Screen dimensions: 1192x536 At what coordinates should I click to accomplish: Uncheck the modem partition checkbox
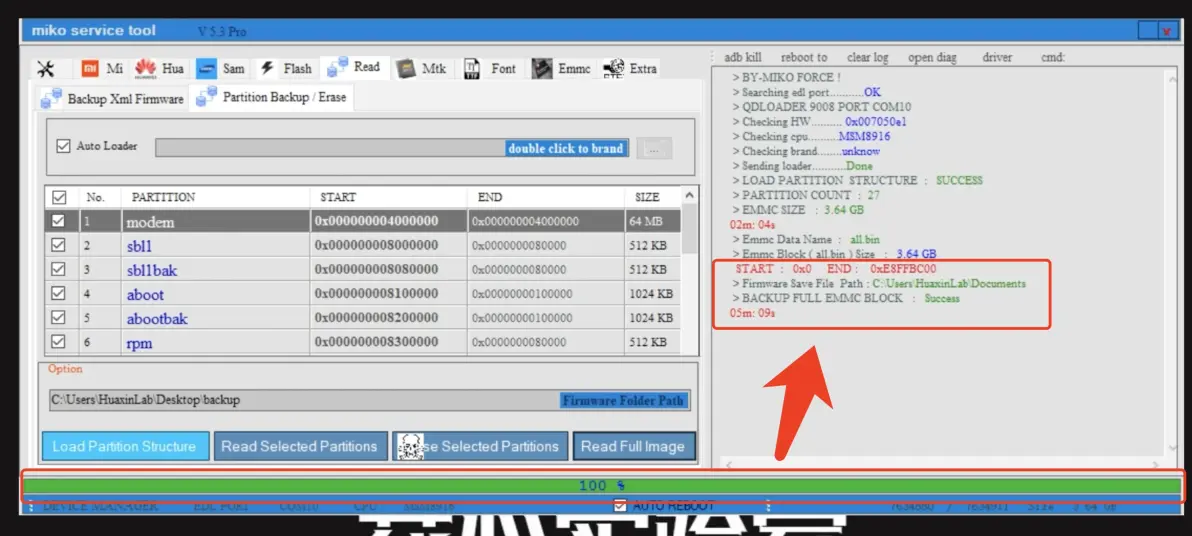point(58,221)
